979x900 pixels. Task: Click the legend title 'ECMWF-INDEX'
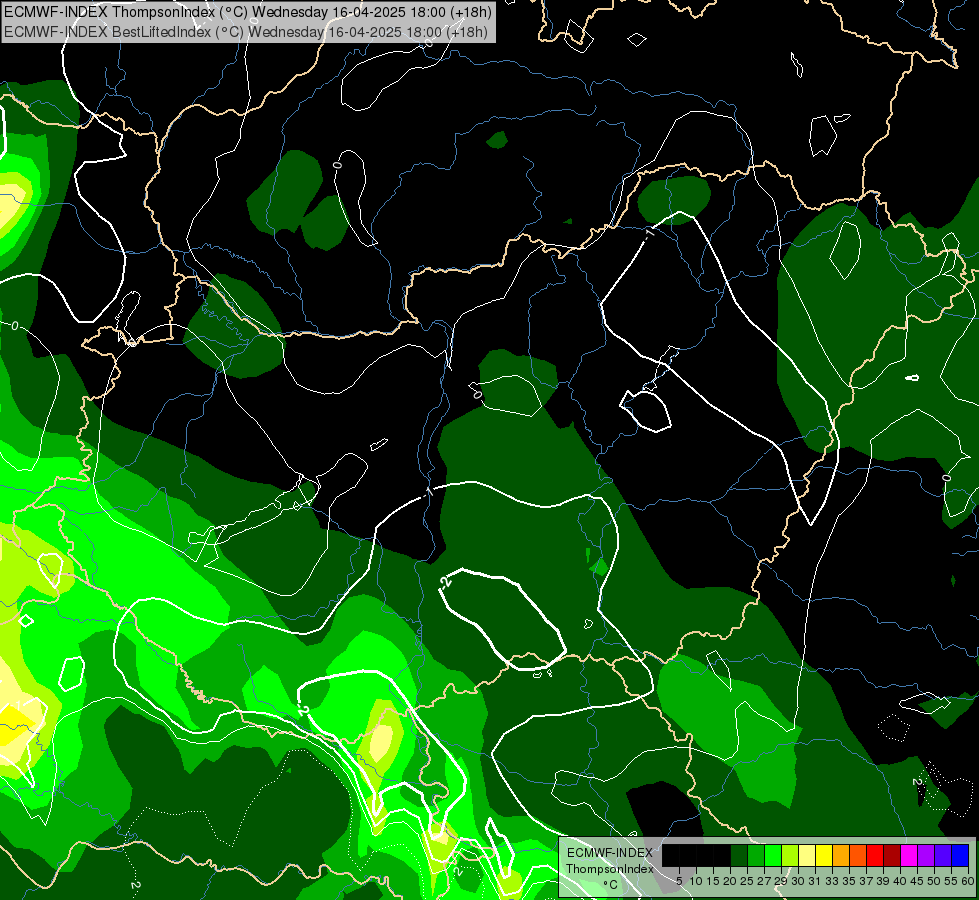610,853
